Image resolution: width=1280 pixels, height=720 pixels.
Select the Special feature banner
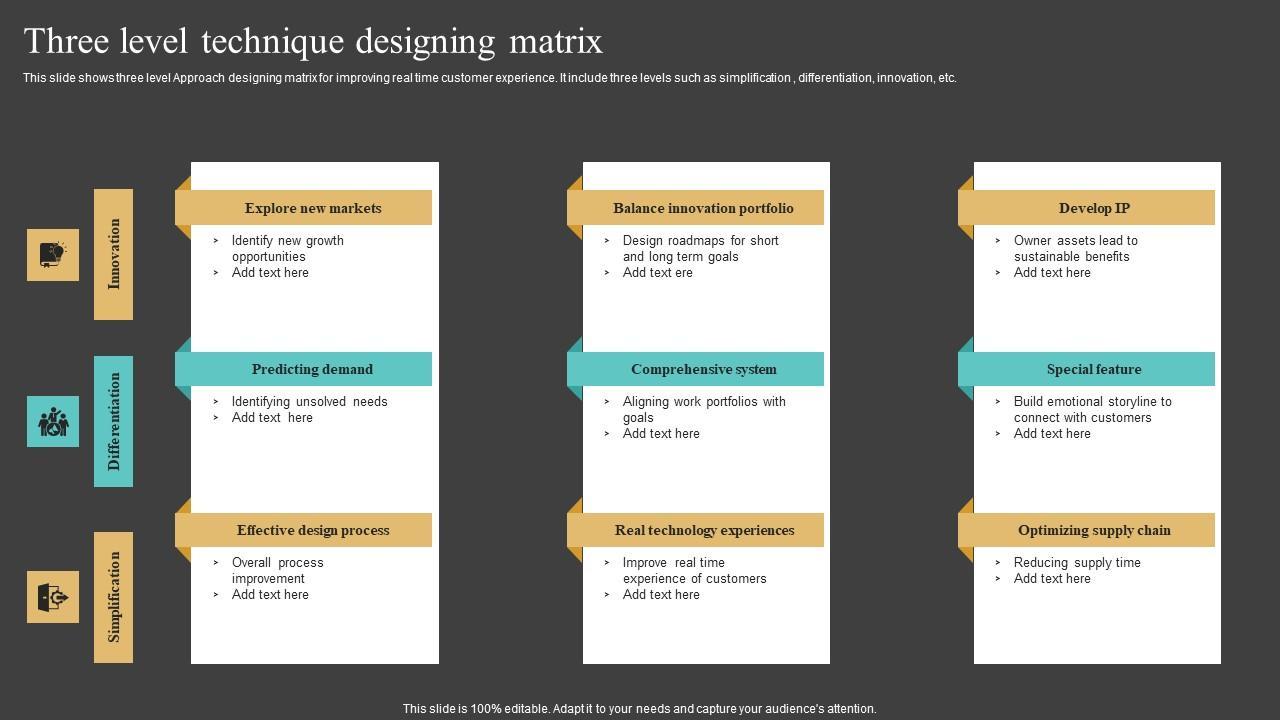click(x=1087, y=369)
